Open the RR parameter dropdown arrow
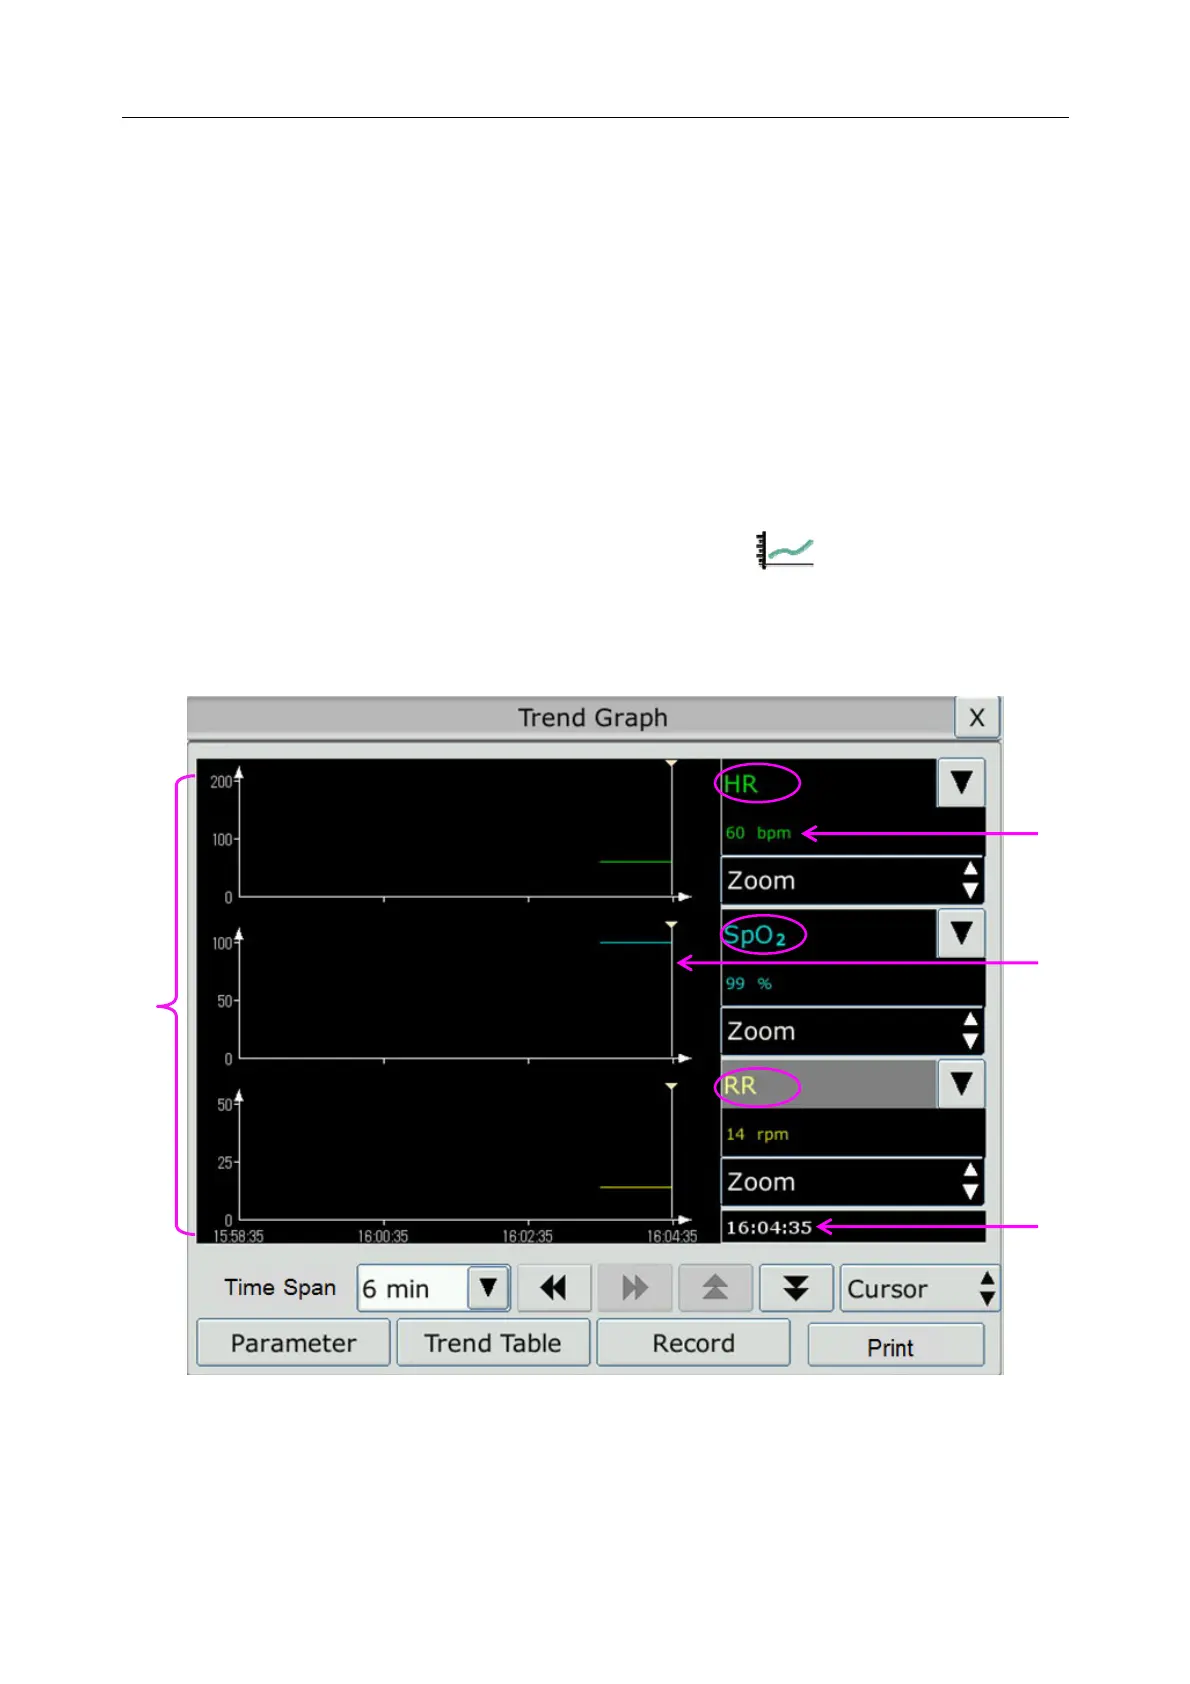 [x=961, y=1084]
